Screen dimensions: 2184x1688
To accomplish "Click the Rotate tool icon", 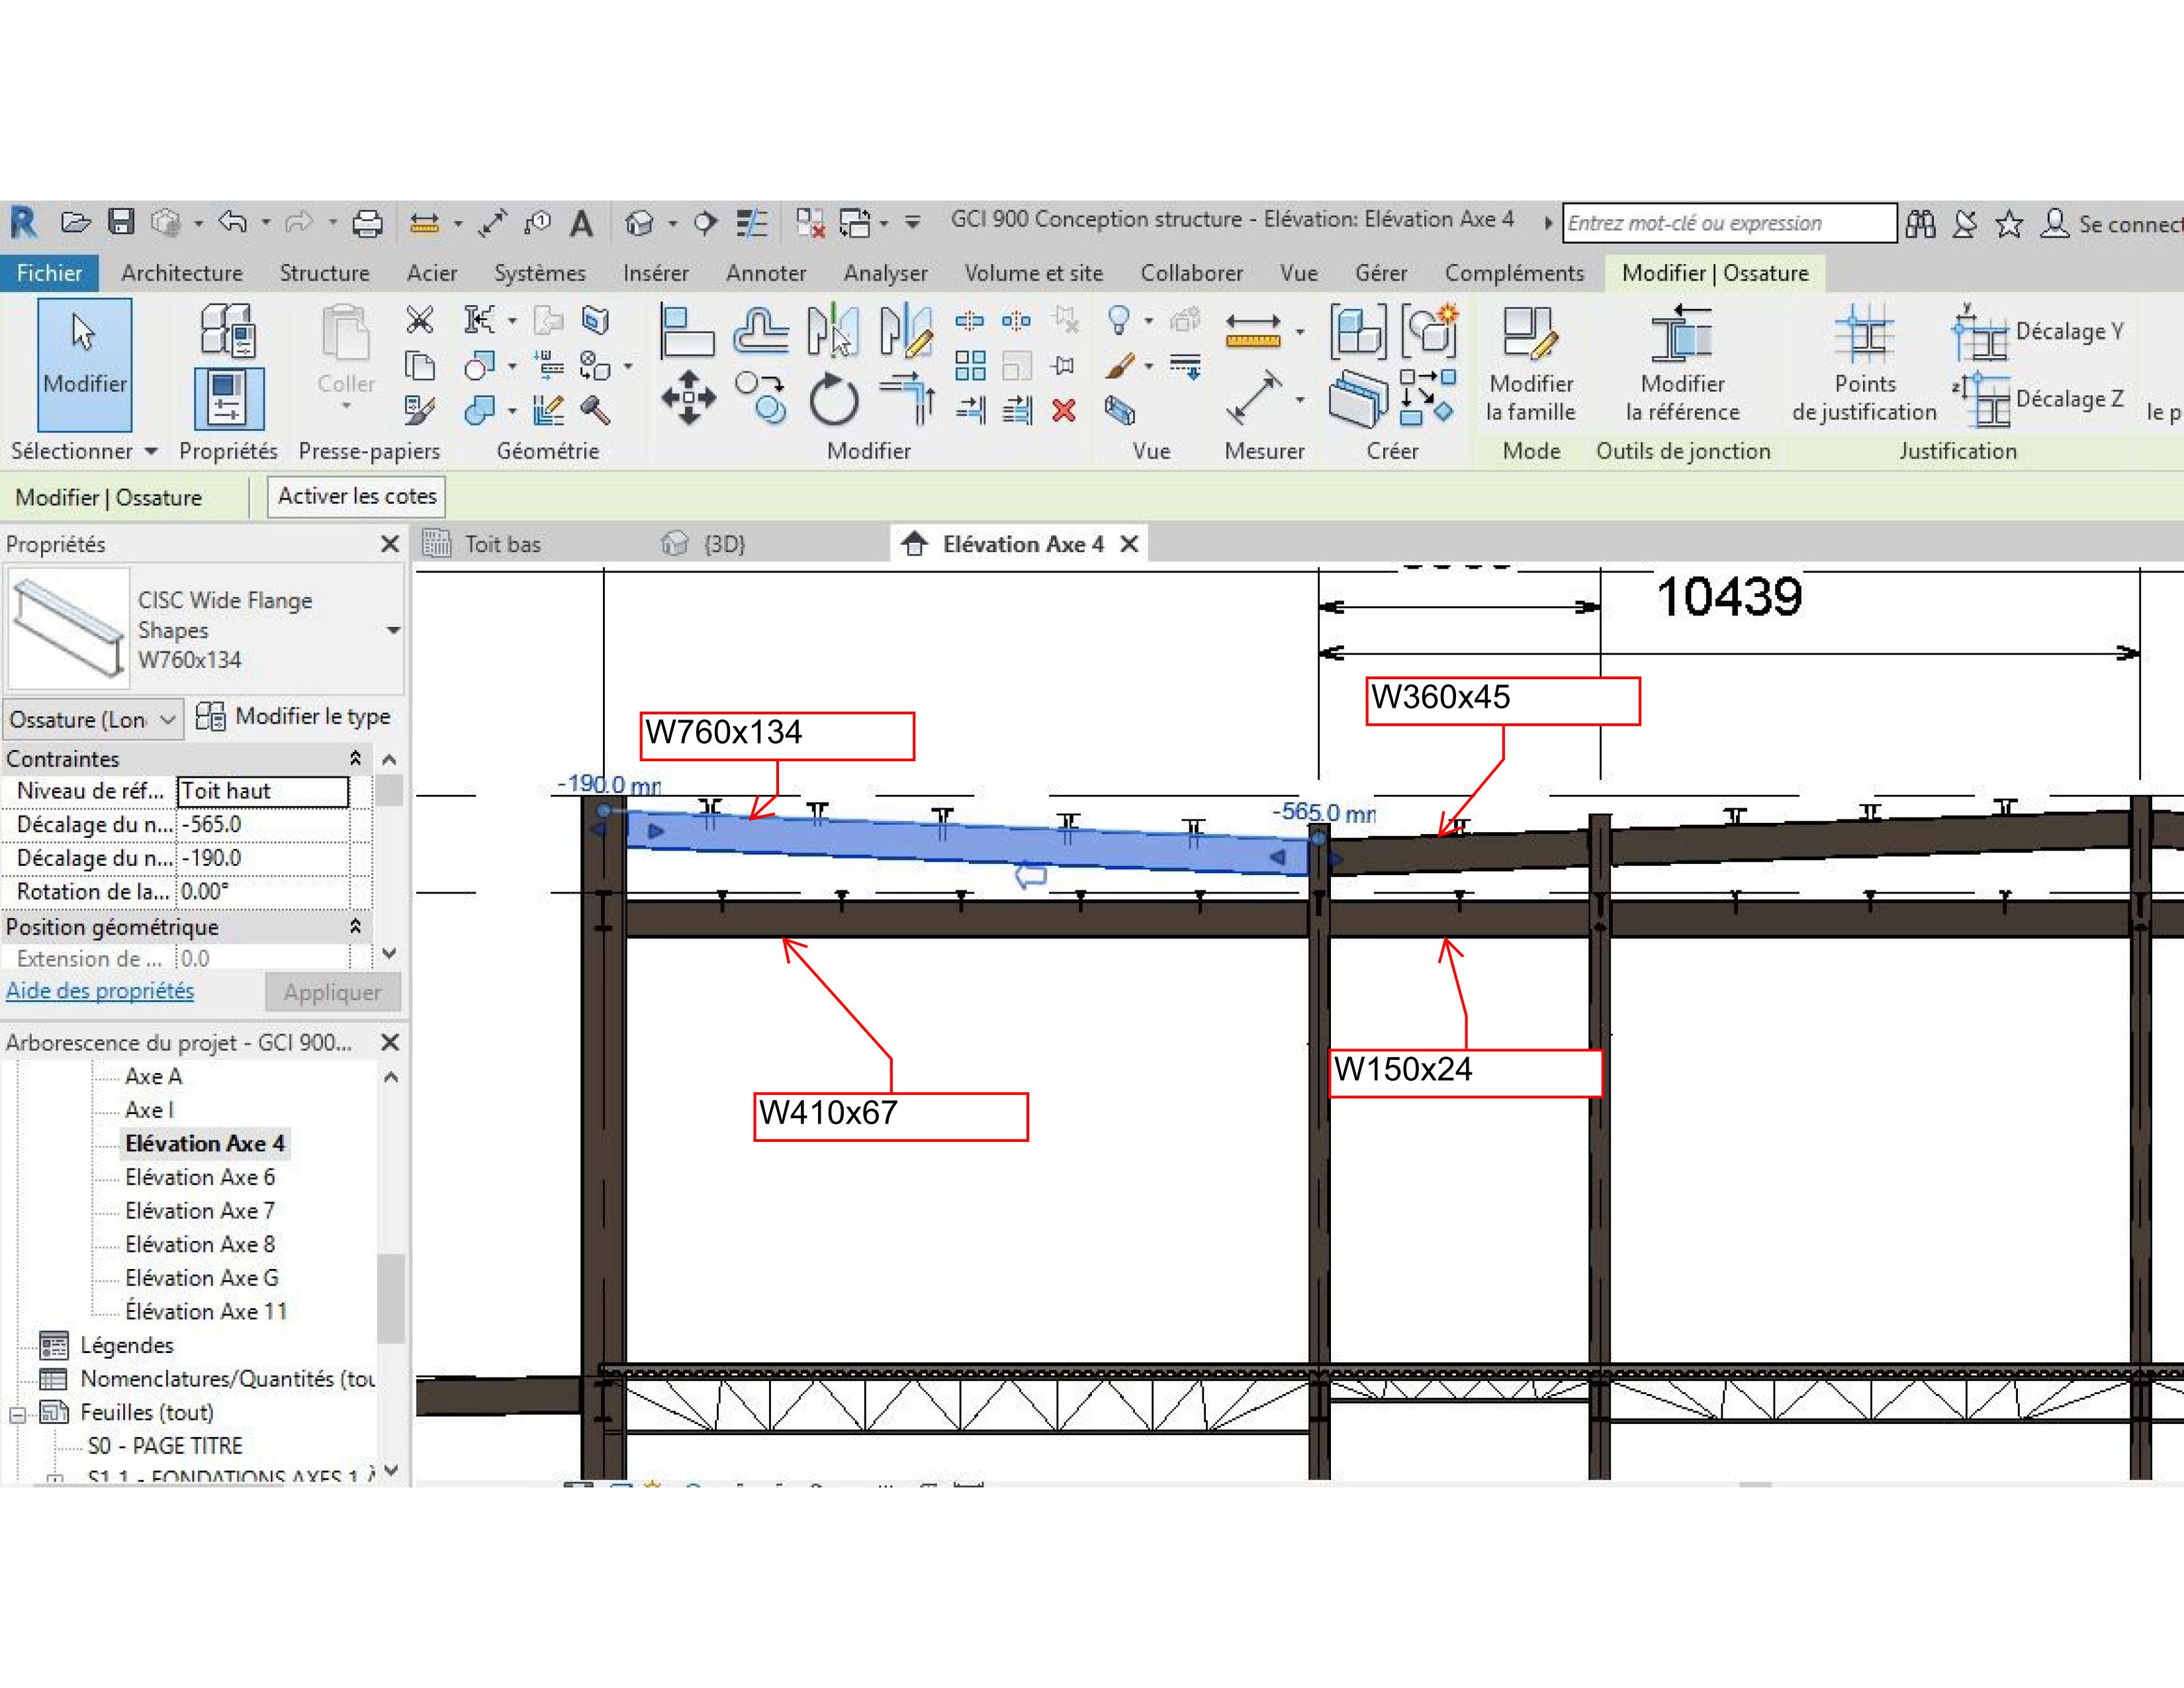I will tap(833, 400).
